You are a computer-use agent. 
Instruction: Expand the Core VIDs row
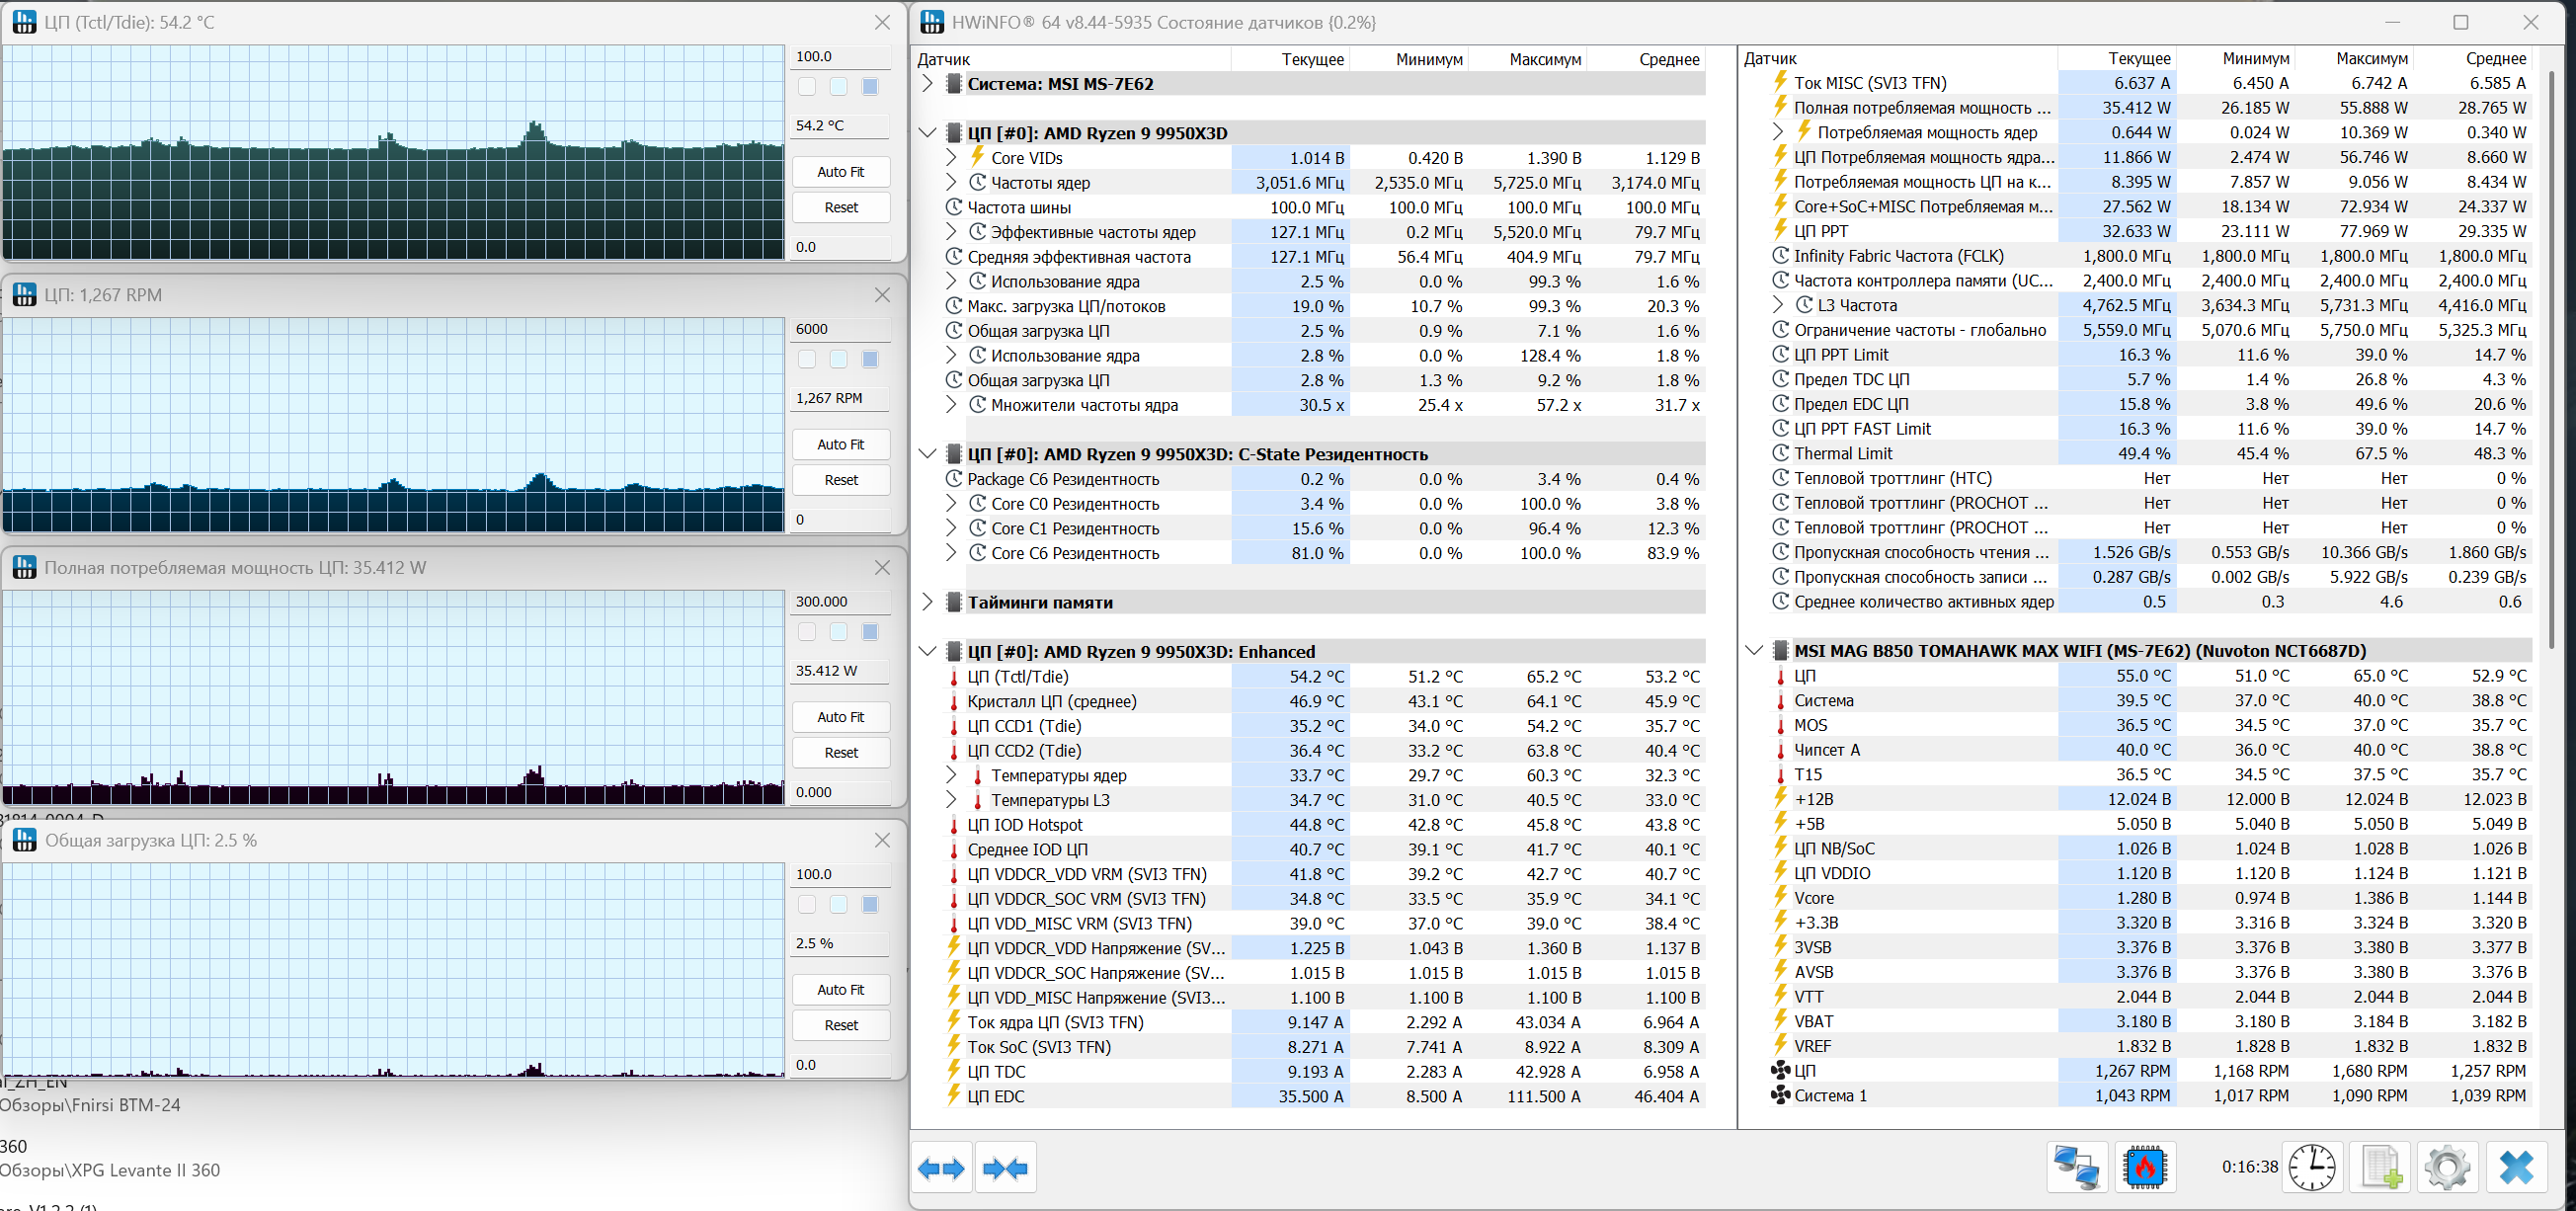tap(951, 157)
